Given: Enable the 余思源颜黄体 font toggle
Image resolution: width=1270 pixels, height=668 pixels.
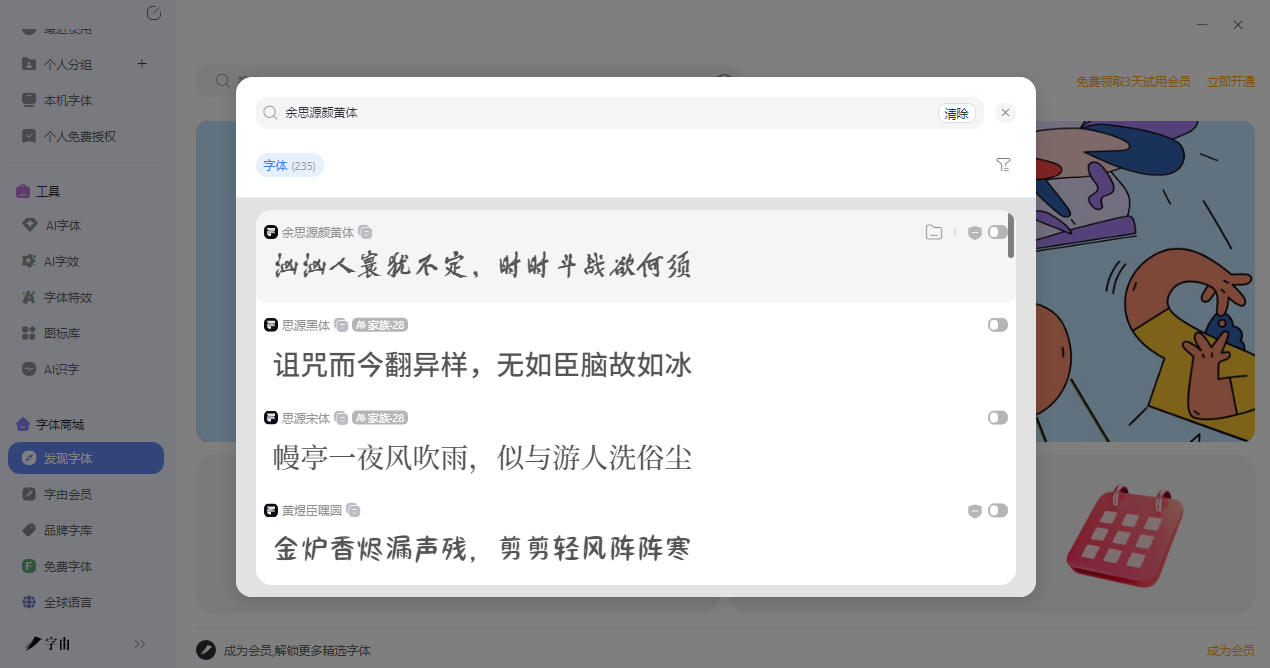Looking at the screenshot, I should [x=997, y=233].
